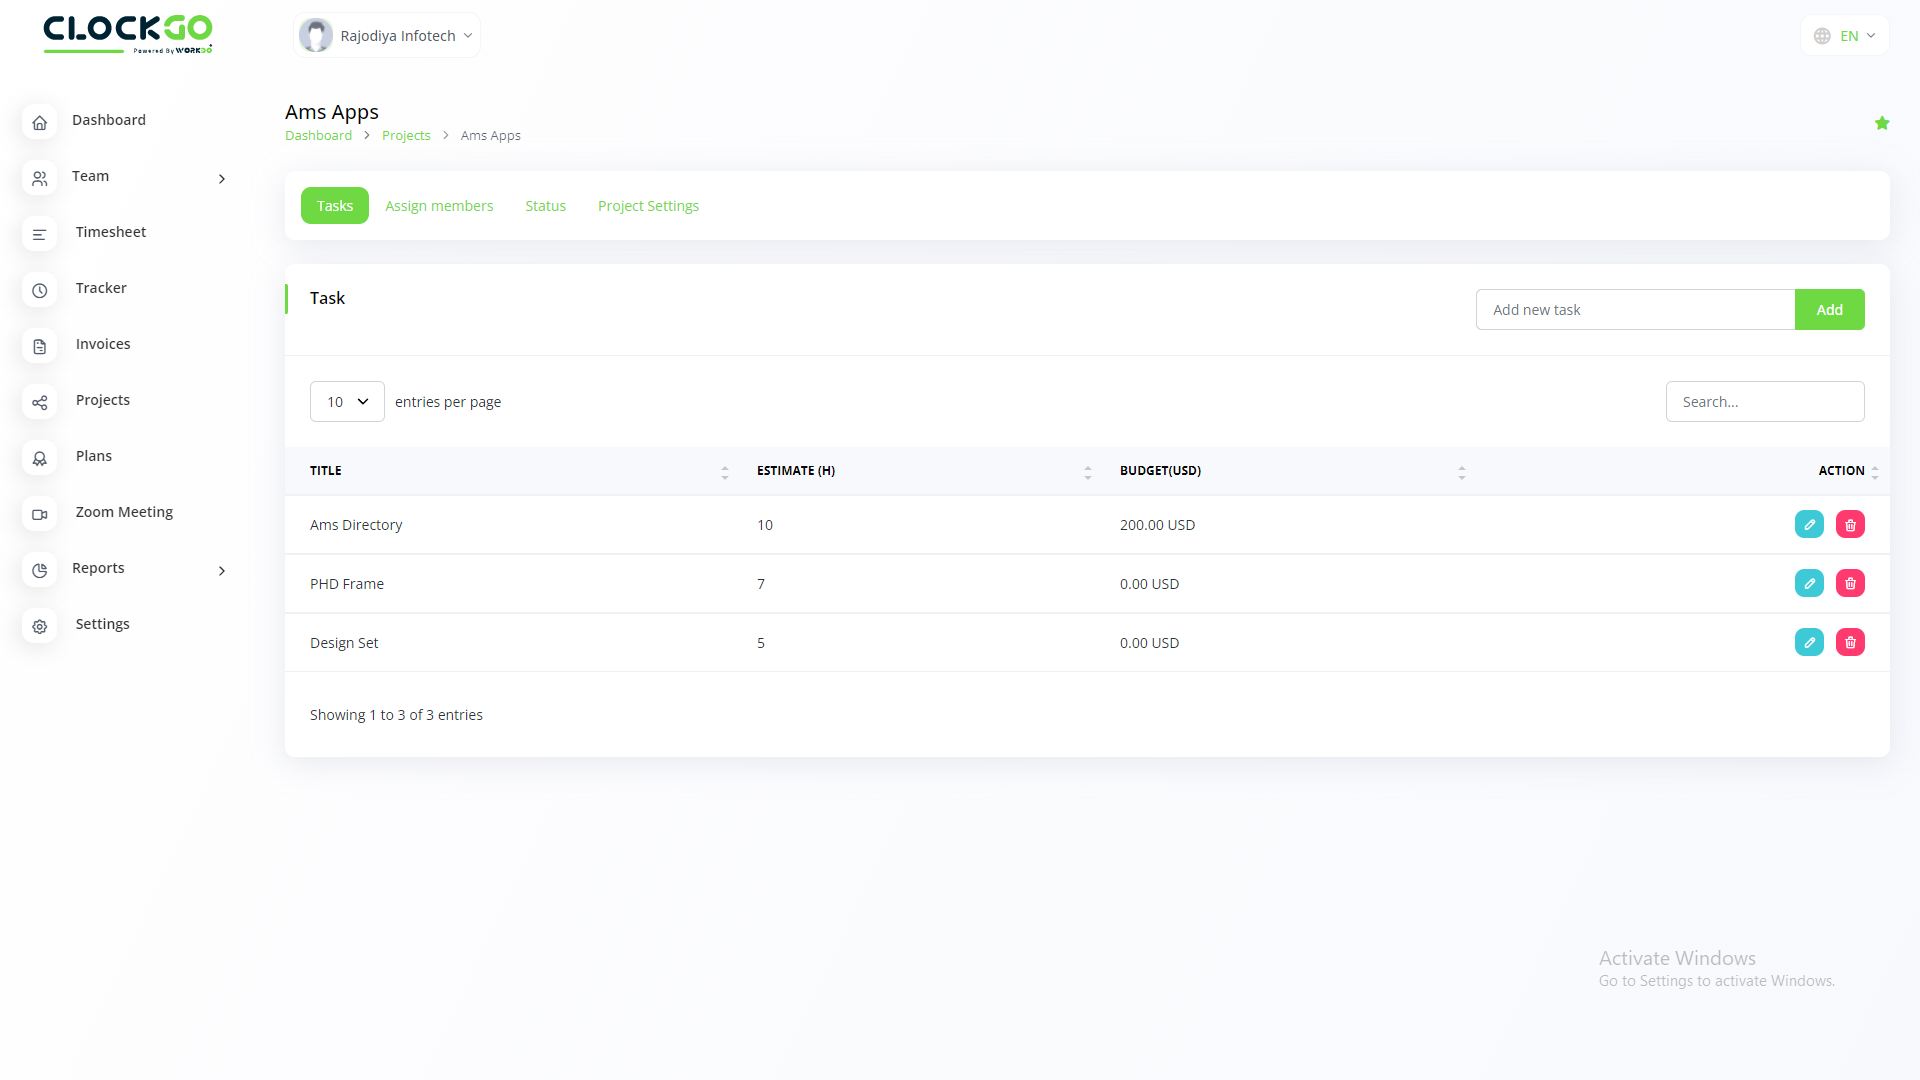Open the Project Settings tab

pyautogui.click(x=648, y=206)
